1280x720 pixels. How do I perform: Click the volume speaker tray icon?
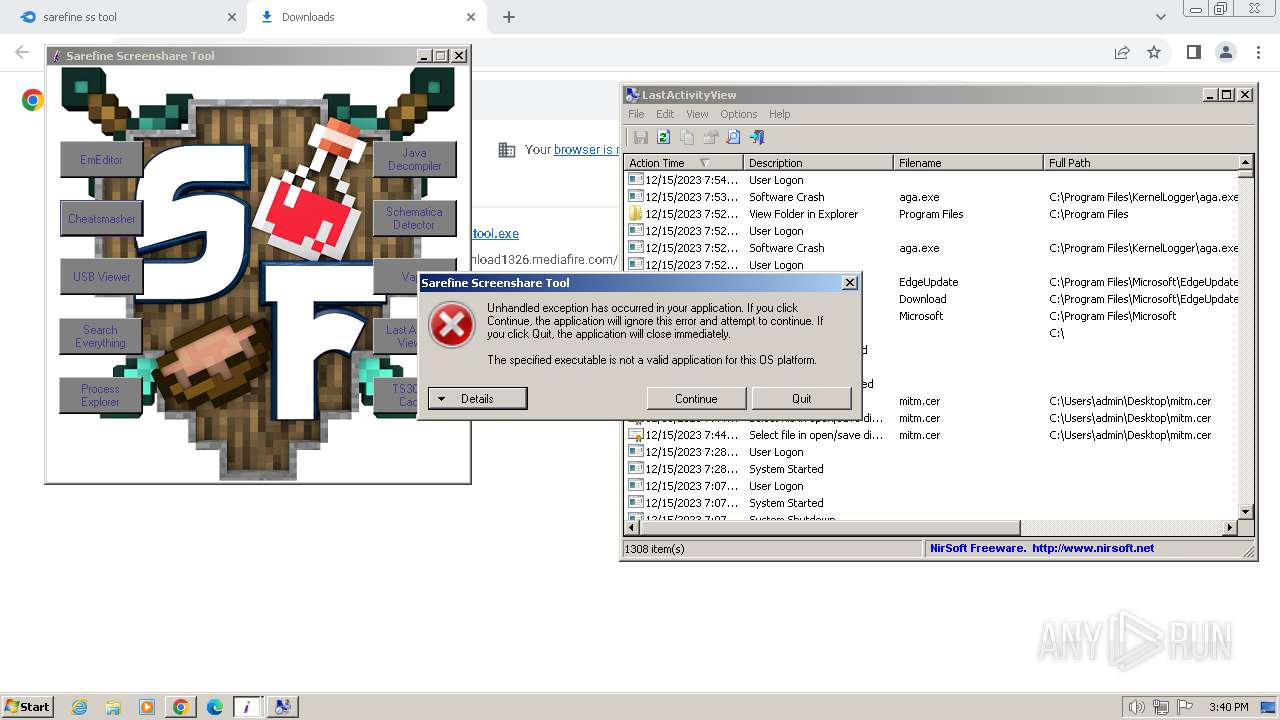click(1136, 707)
